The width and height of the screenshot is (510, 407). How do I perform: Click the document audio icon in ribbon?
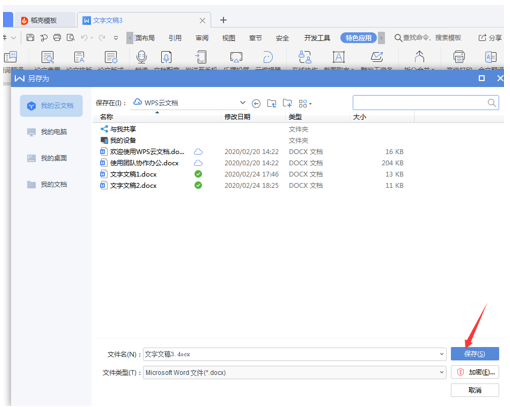[166, 57]
